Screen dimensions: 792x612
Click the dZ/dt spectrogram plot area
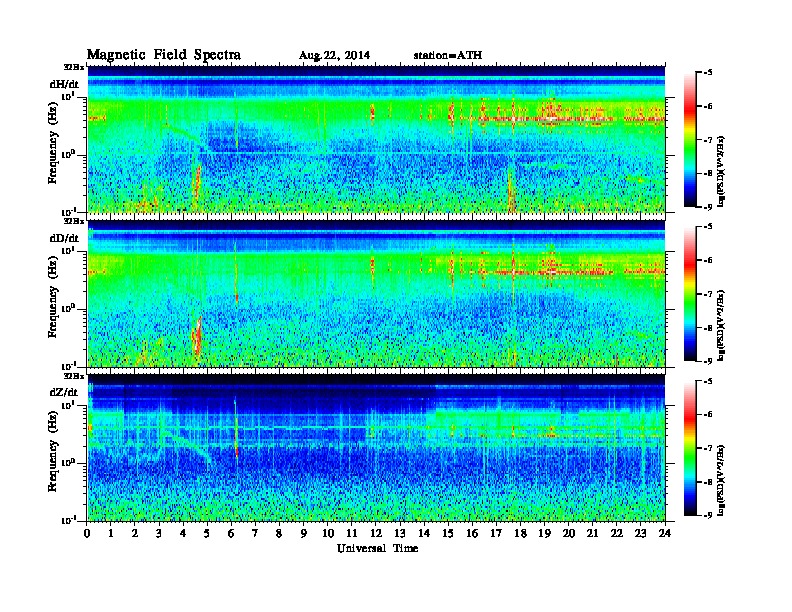point(376,448)
